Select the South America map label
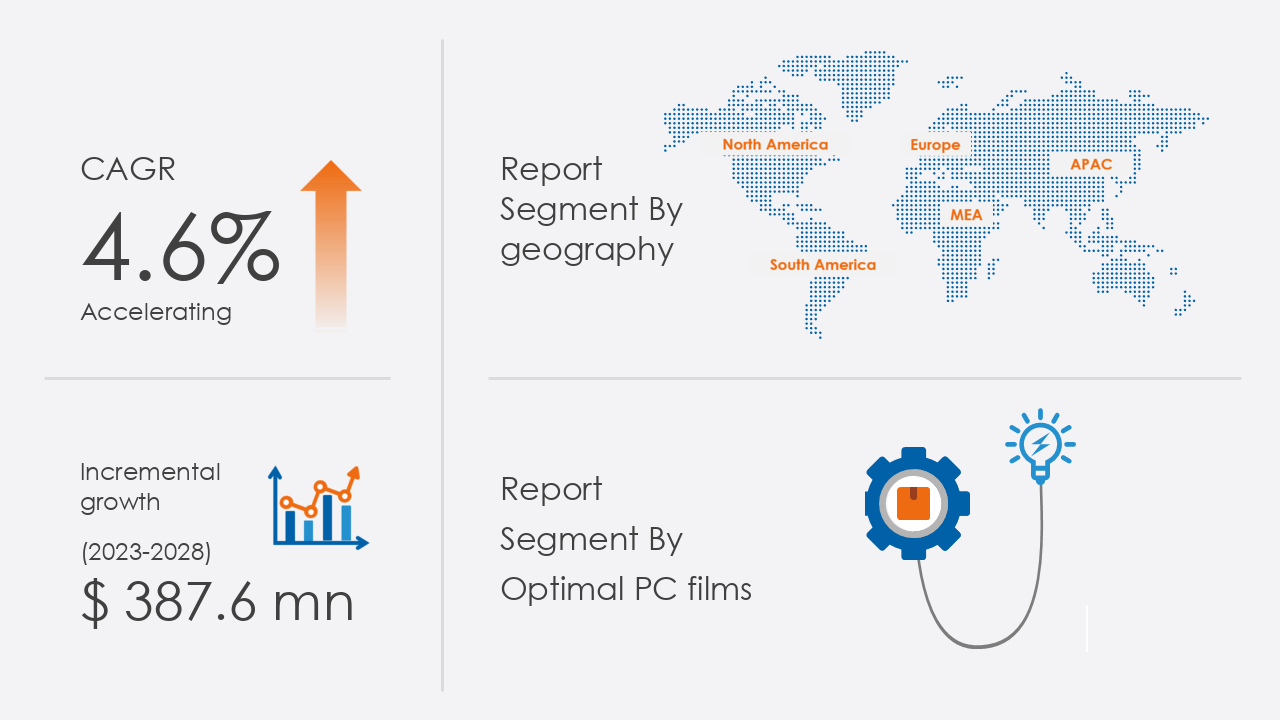This screenshot has width=1280, height=720. pyautogui.click(x=822, y=265)
